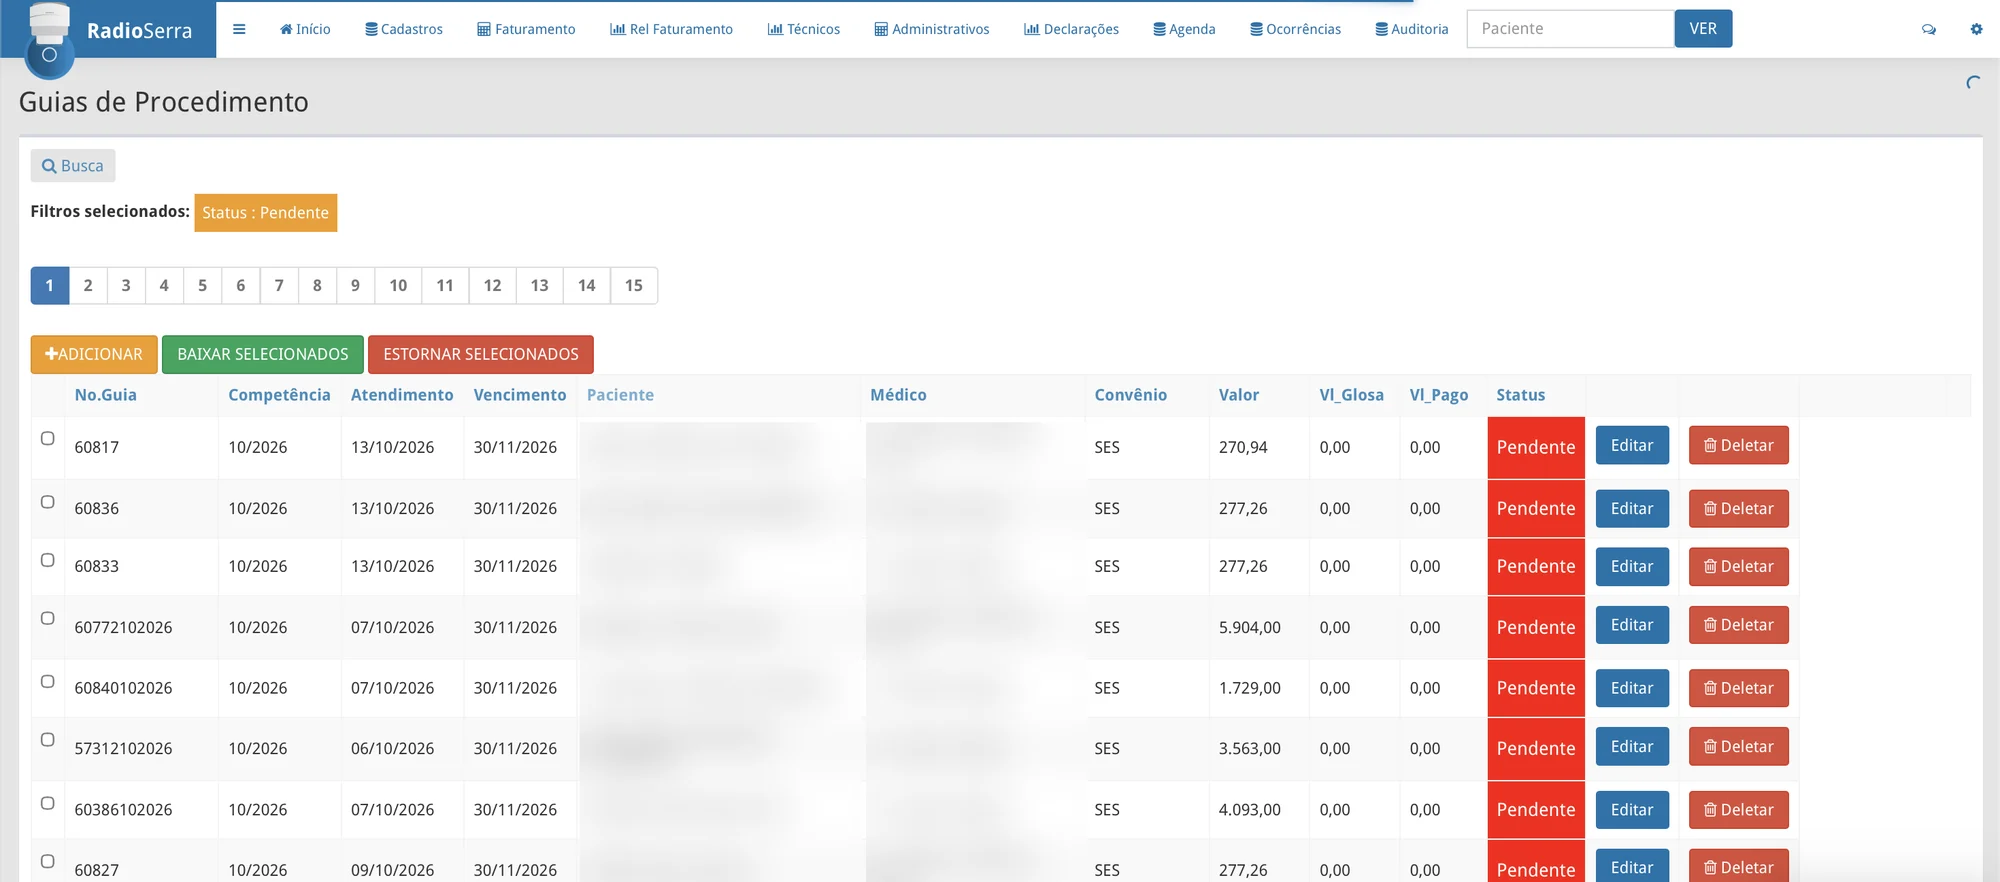Click BAIXAR SELECIONADOS button
Image resolution: width=2000 pixels, height=882 pixels.
pos(263,354)
